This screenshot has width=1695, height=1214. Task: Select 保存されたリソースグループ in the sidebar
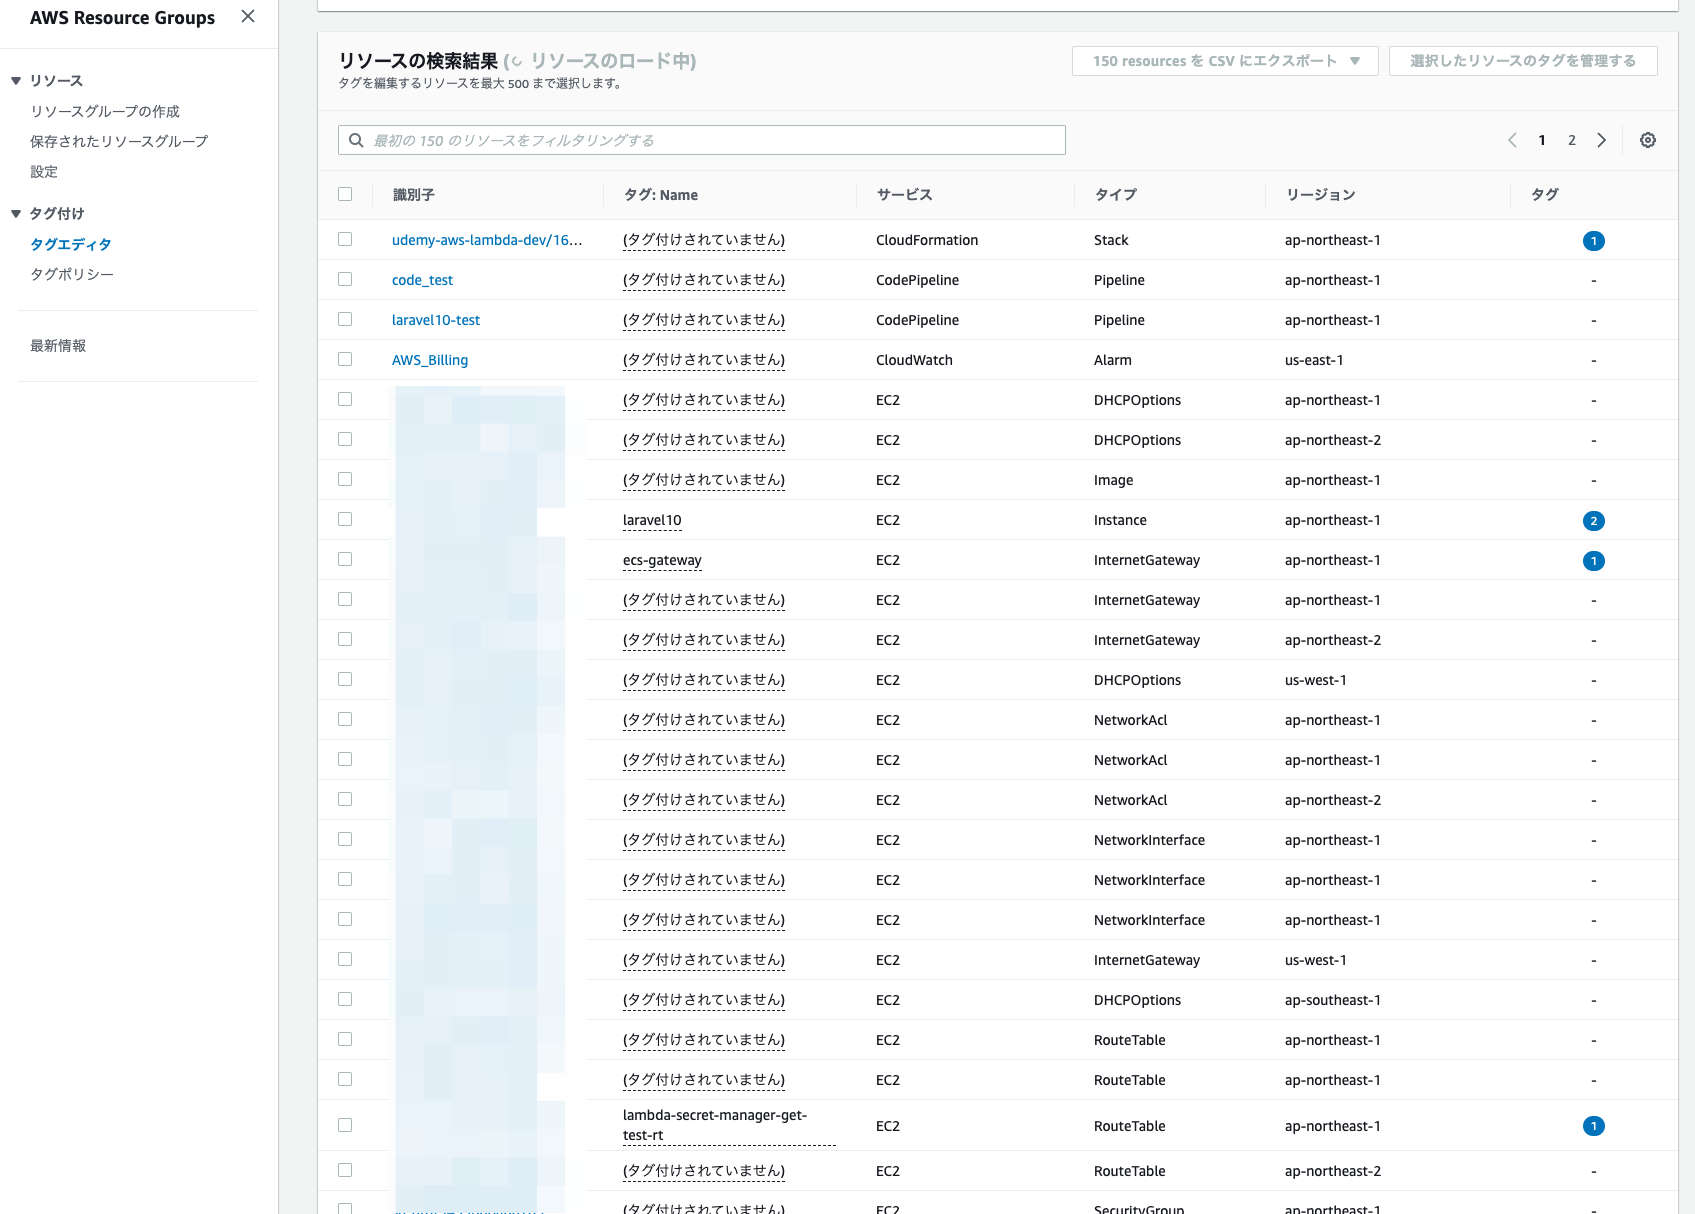tap(119, 141)
